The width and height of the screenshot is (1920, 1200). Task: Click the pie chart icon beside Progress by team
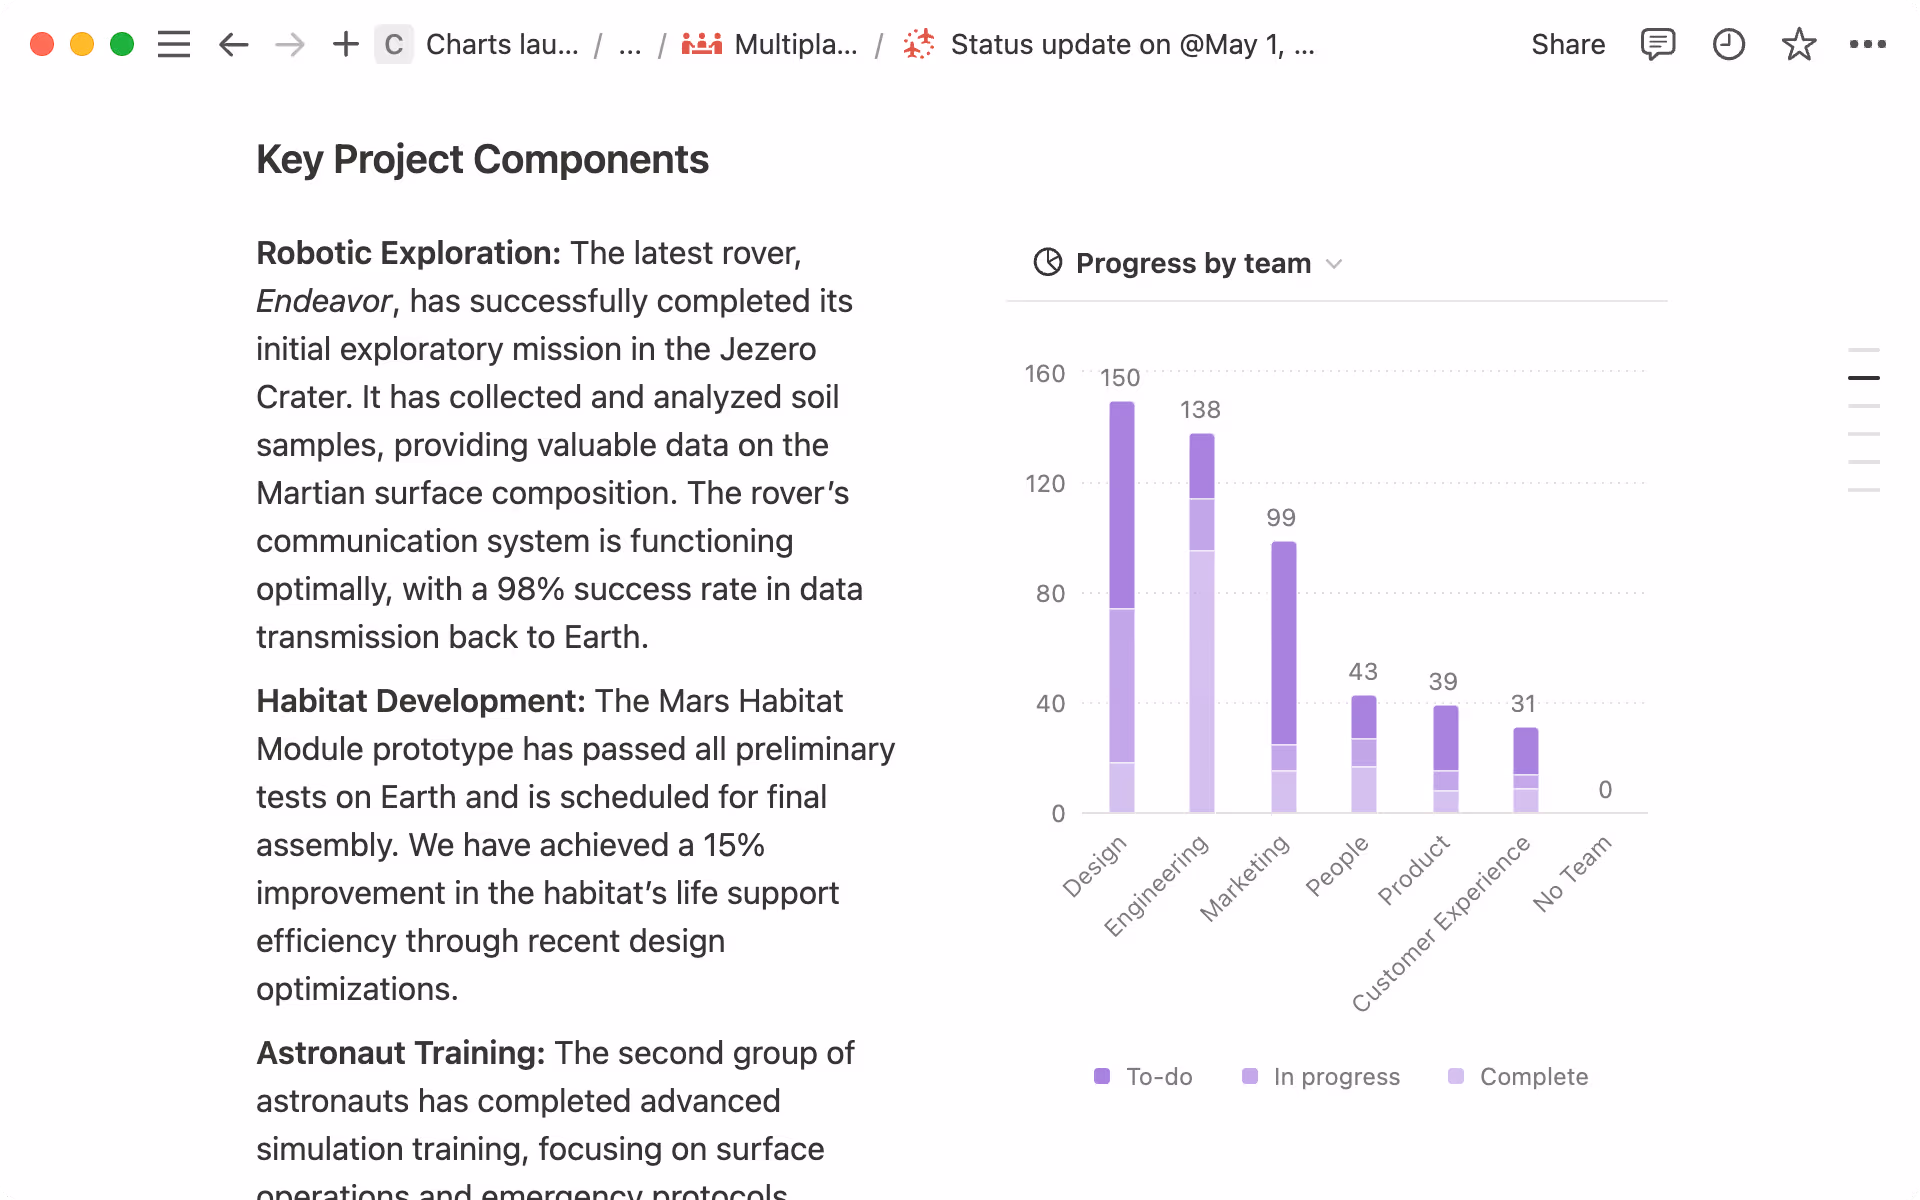pos(1046,263)
